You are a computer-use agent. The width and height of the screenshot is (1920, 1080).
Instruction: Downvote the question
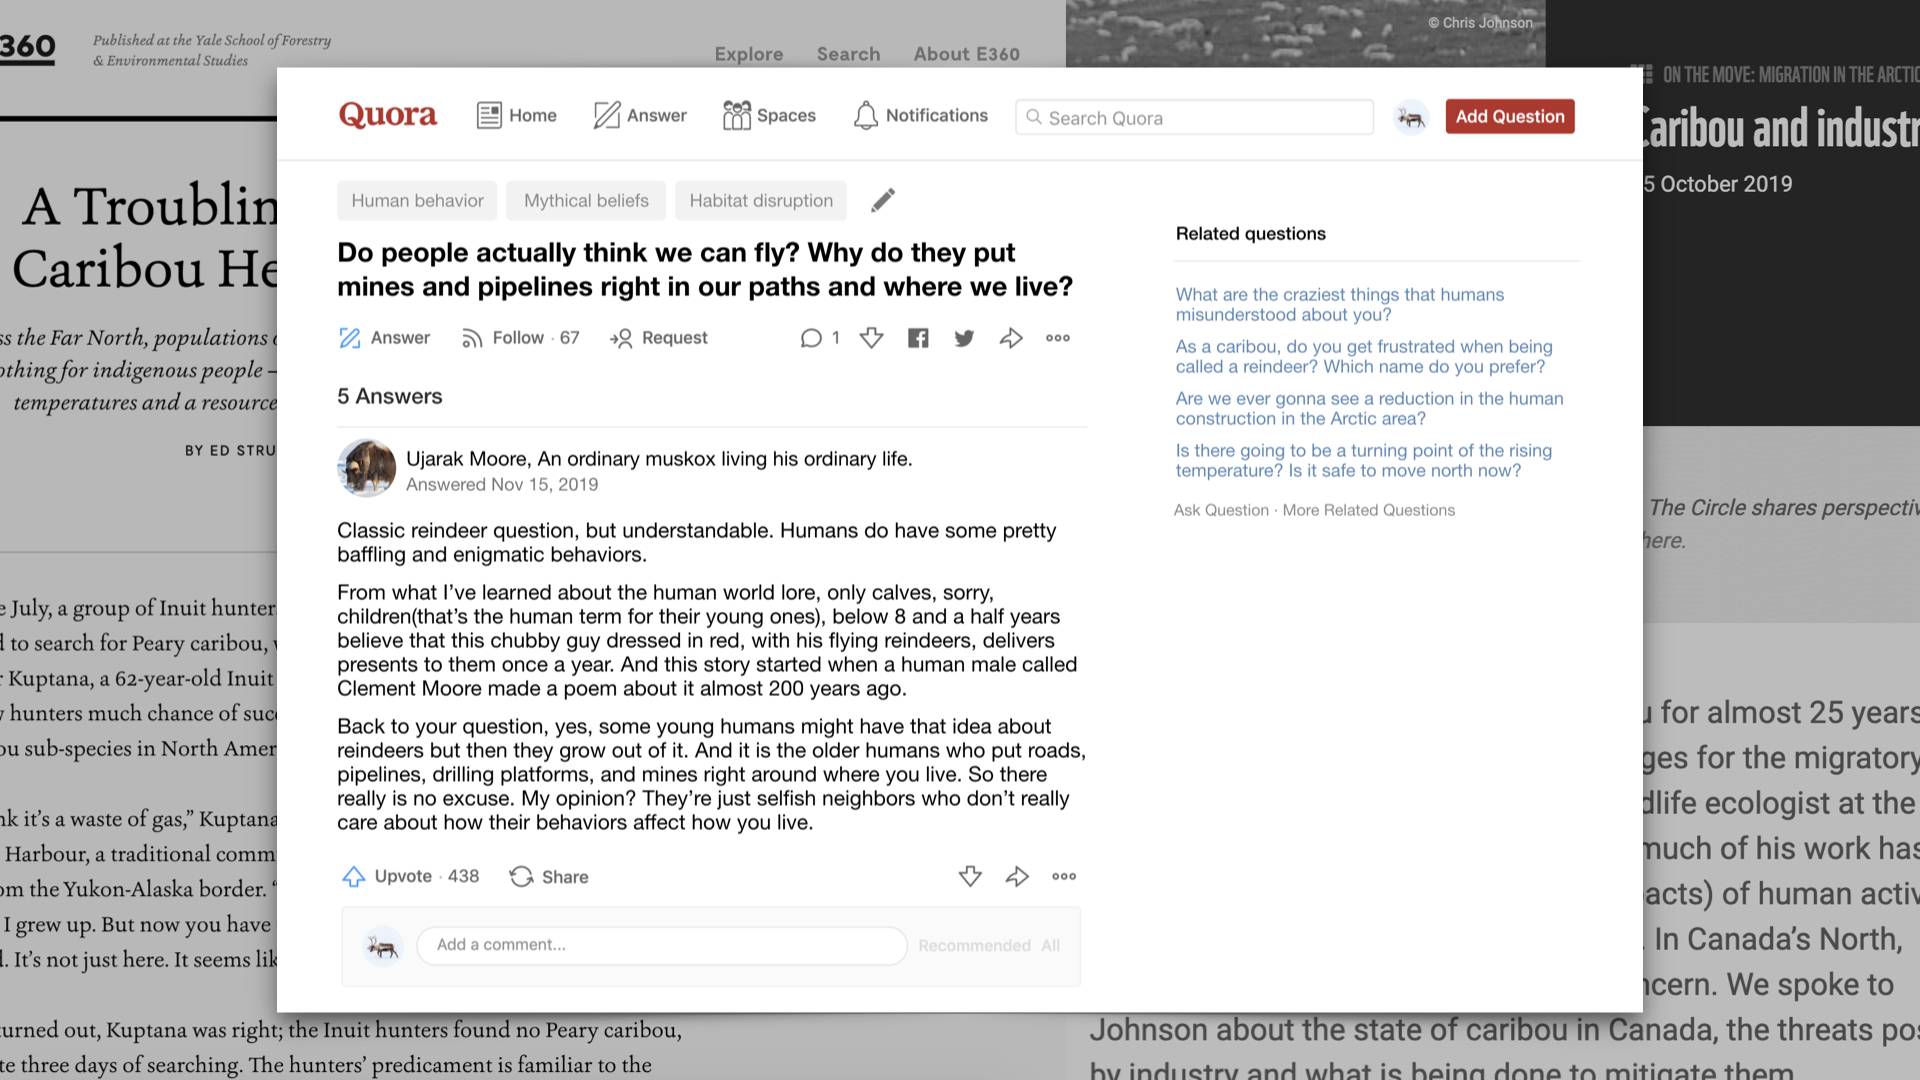871,338
